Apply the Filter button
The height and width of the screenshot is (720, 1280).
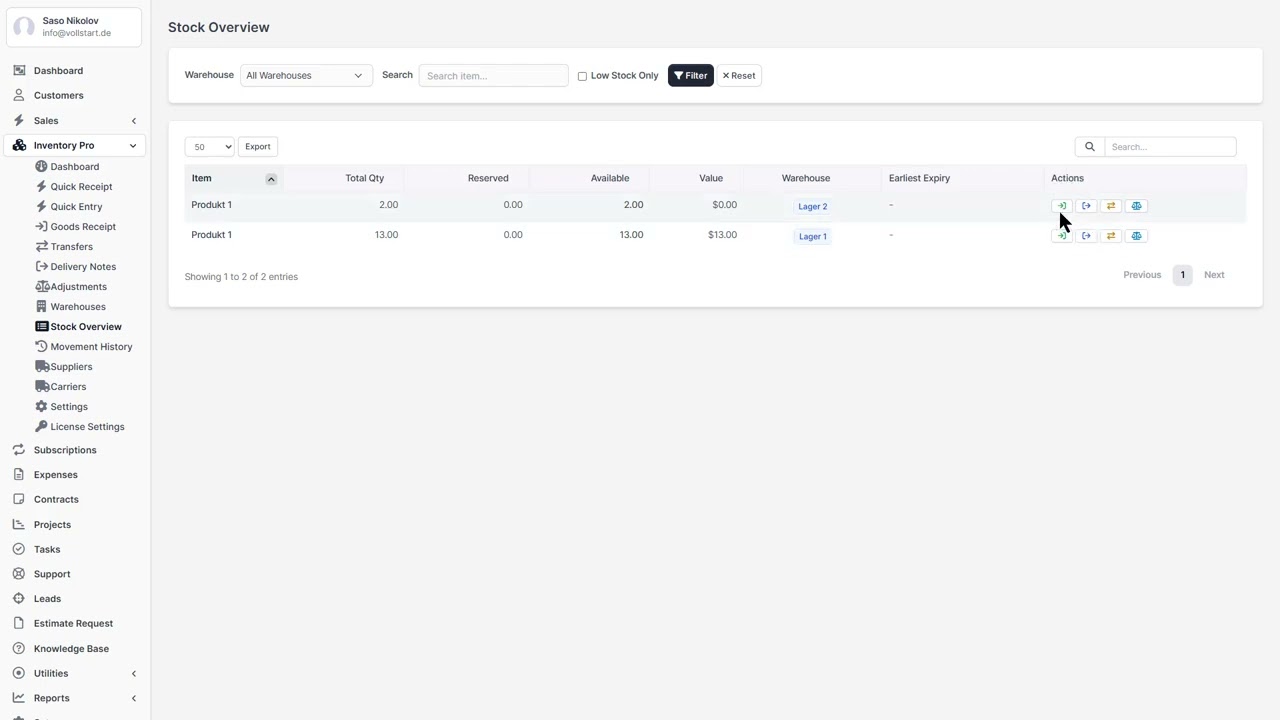[690, 75]
